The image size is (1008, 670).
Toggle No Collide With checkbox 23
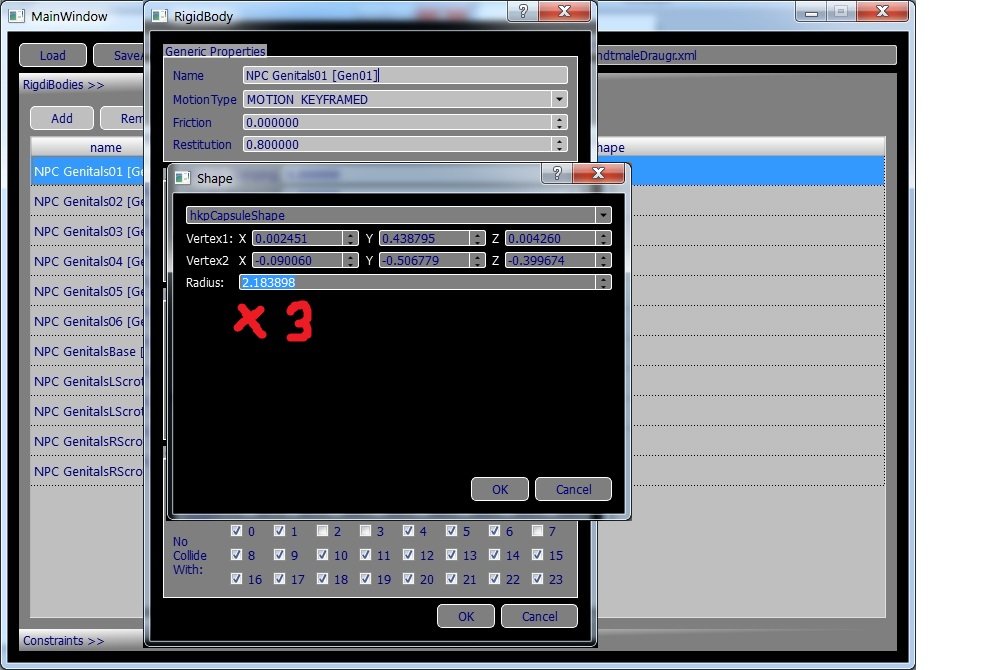tap(537, 578)
